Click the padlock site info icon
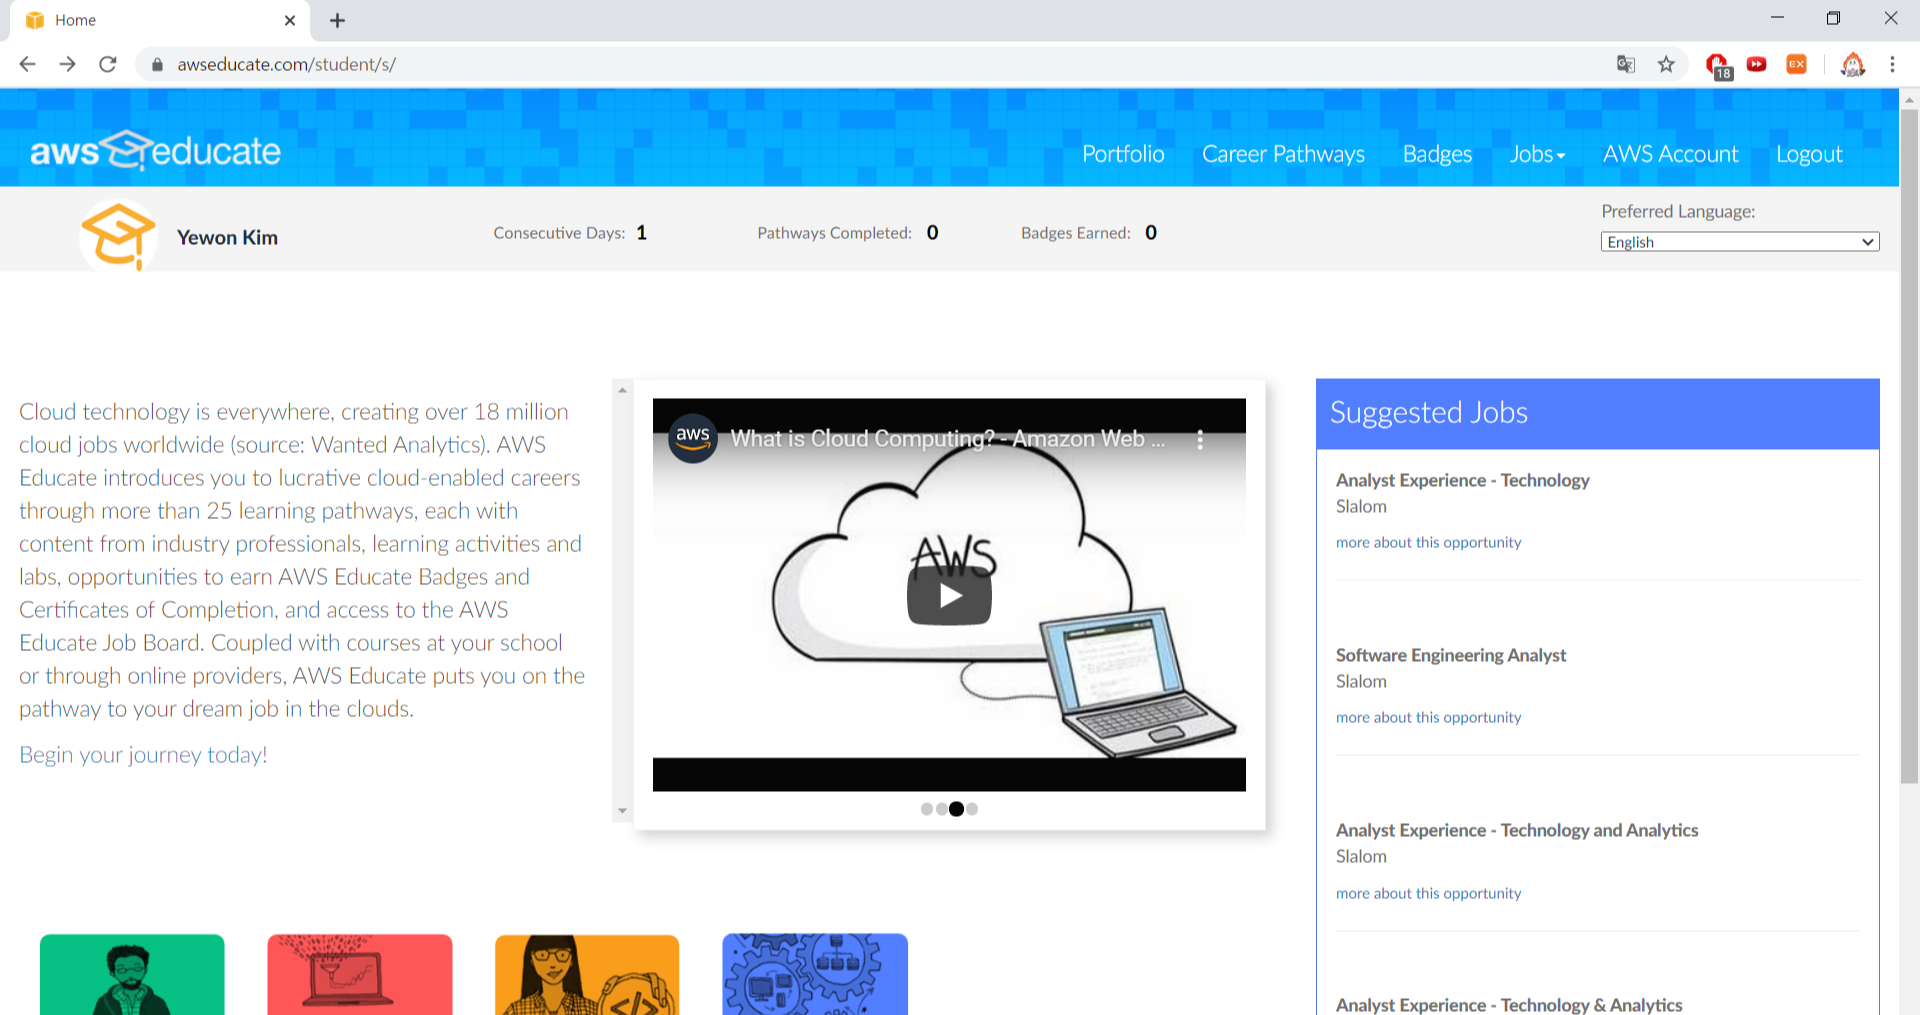The height and width of the screenshot is (1015, 1920). pyautogui.click(x=157, y=64)
